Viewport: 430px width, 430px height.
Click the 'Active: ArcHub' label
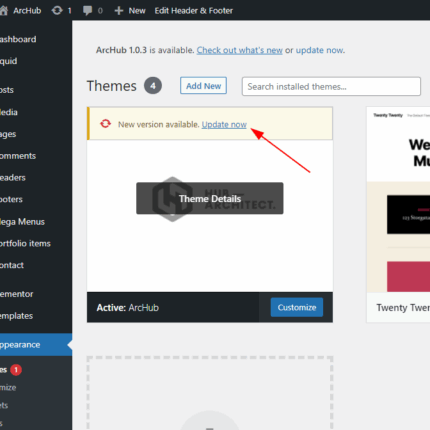[128, 307]
